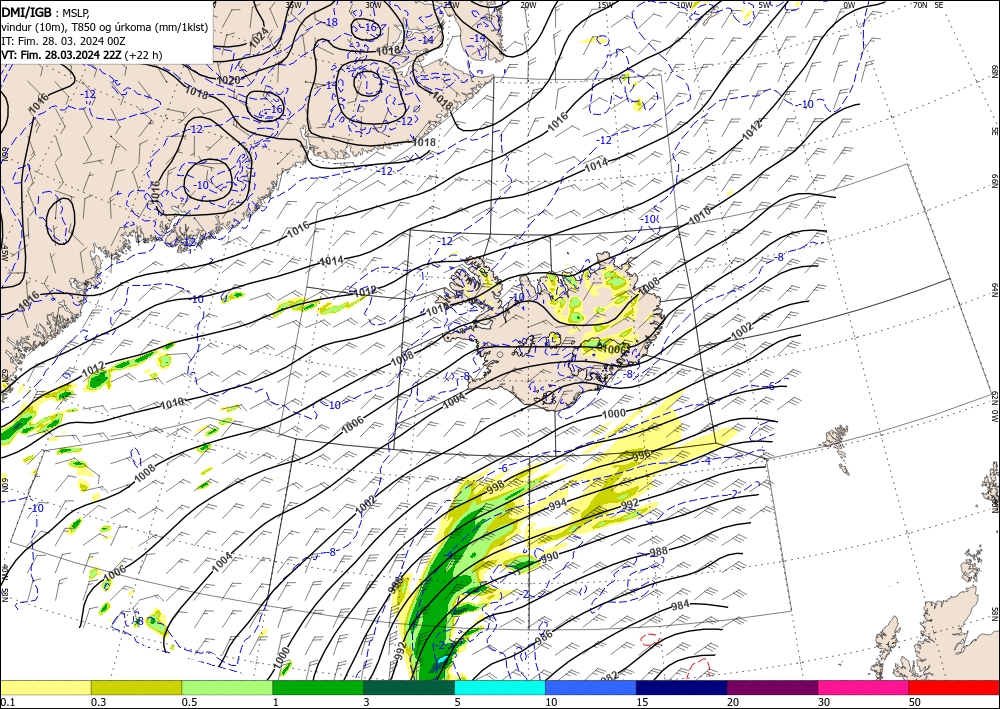
Task: Click the 'DMI/IGB : MSLP,' title text
Action: pos(46,12)
